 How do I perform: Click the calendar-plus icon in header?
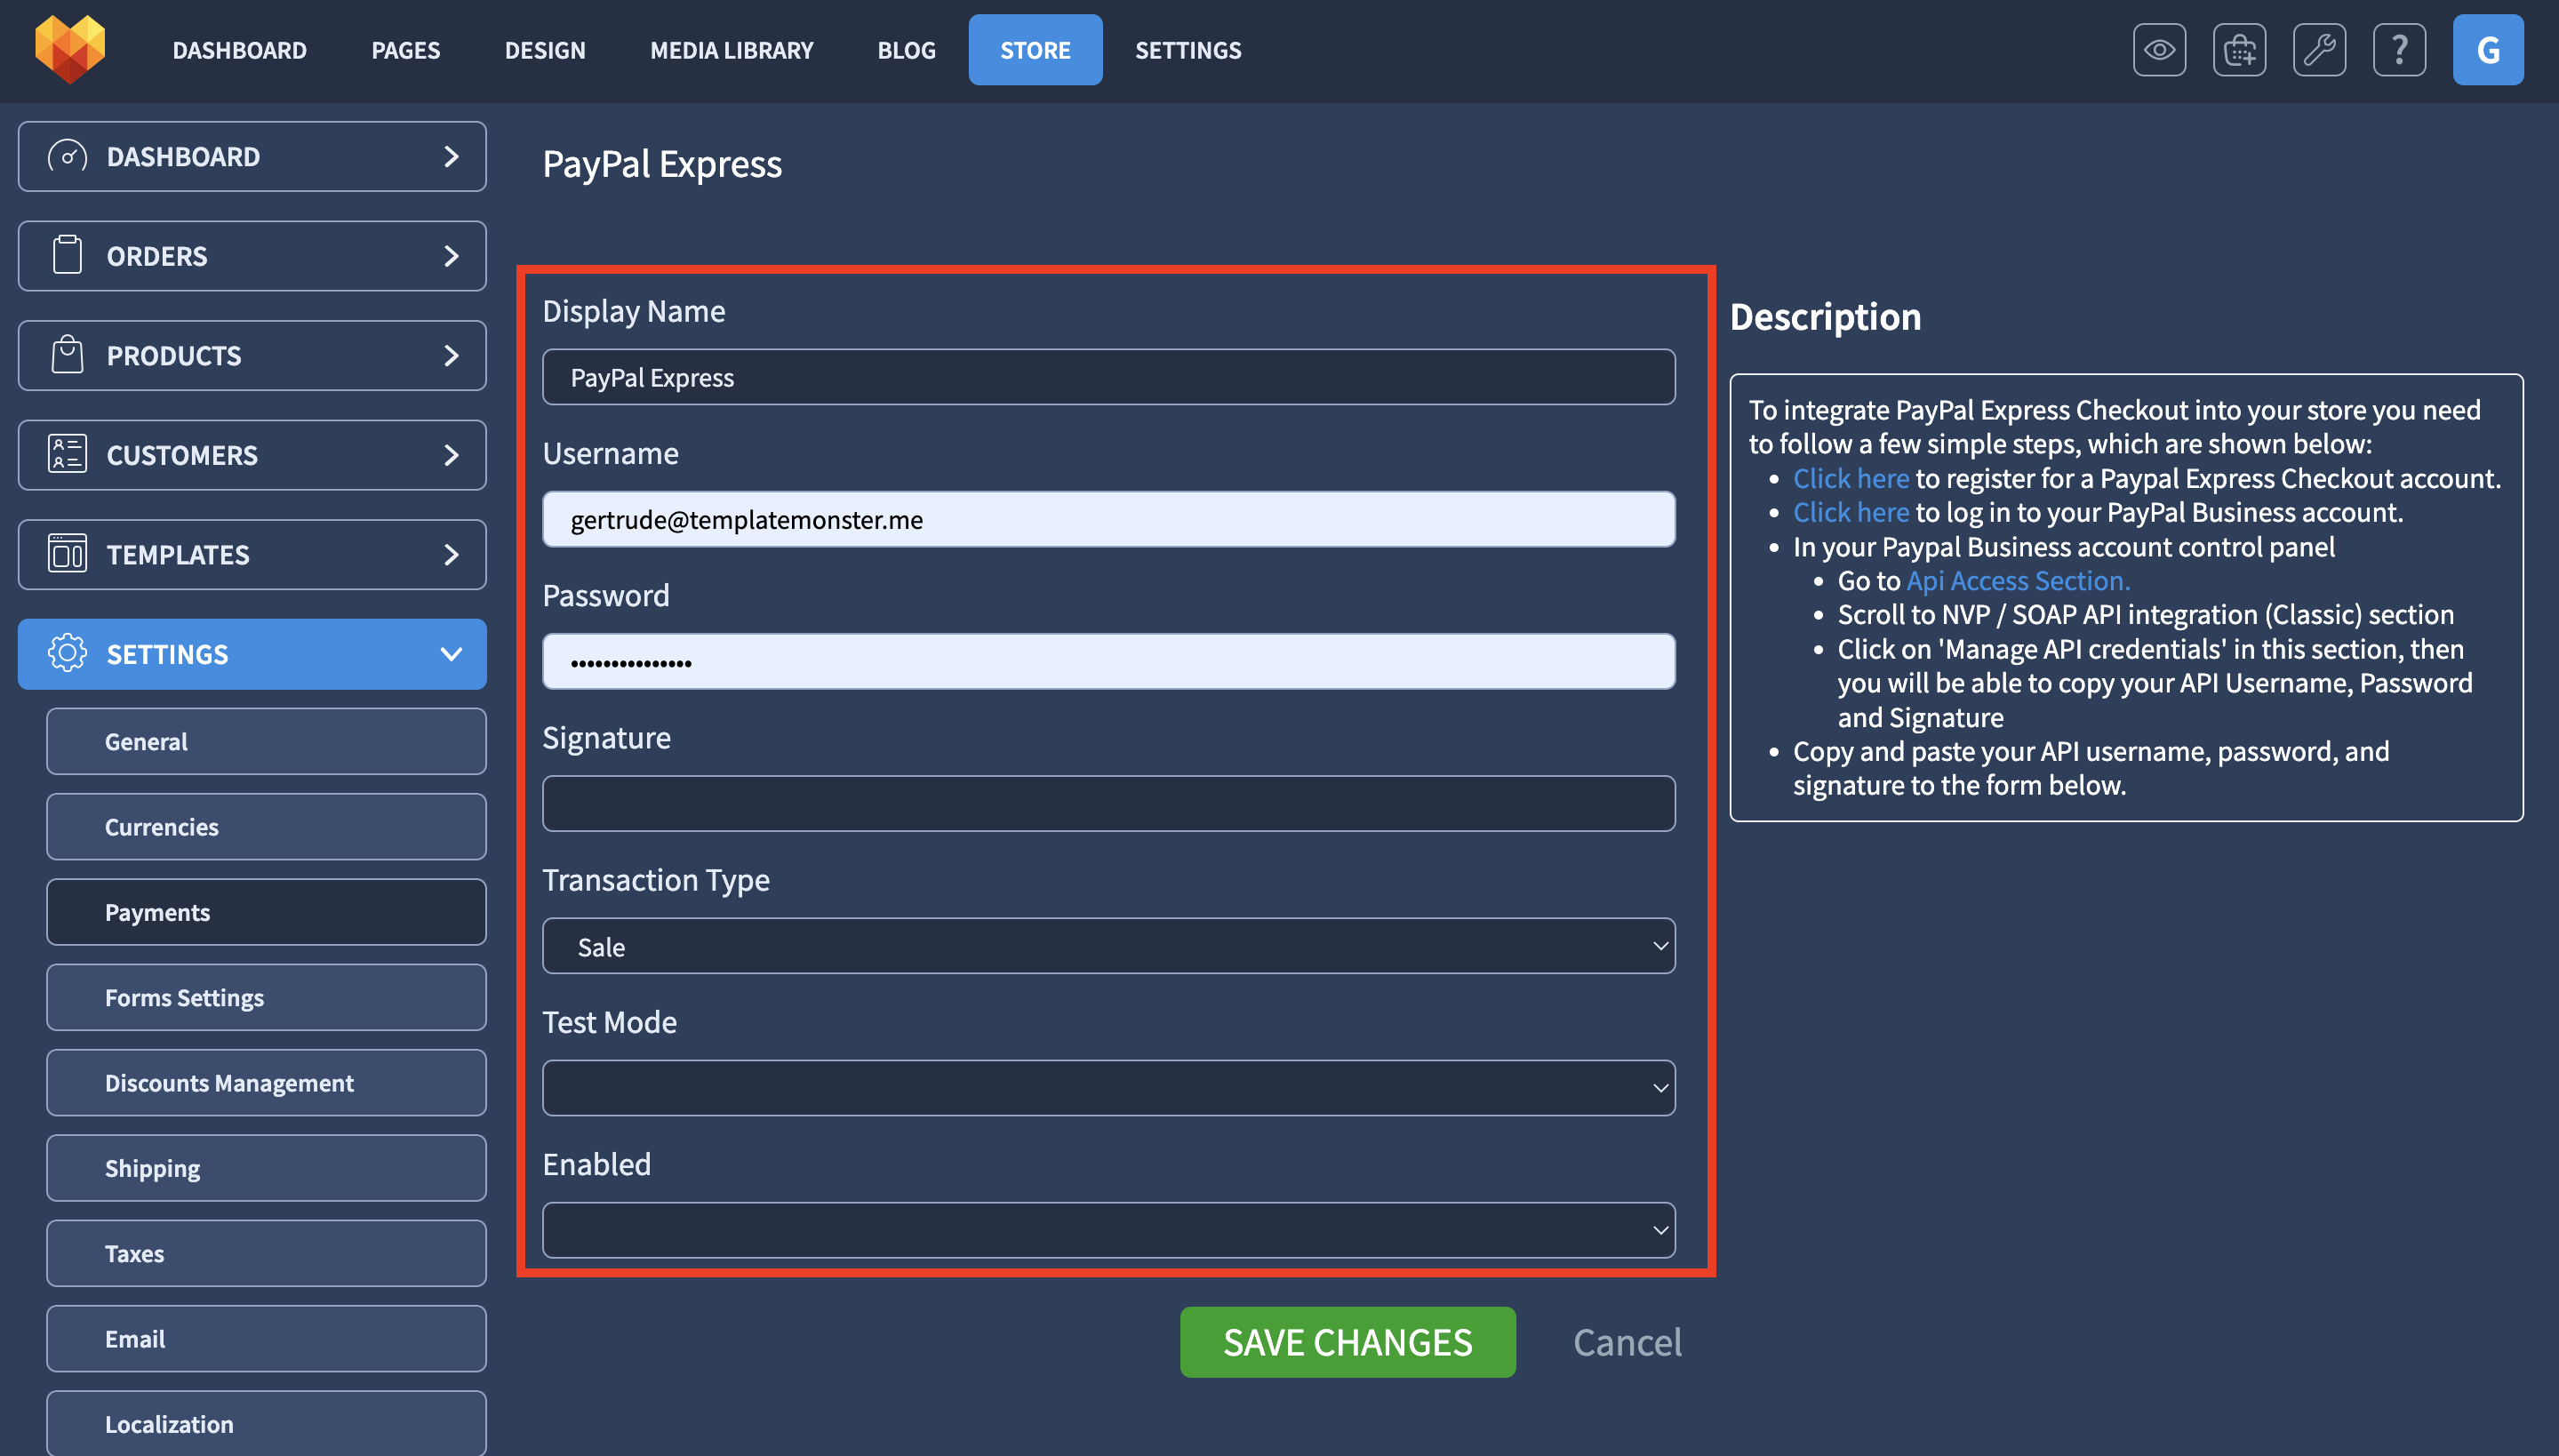[x=2239, y=50]
